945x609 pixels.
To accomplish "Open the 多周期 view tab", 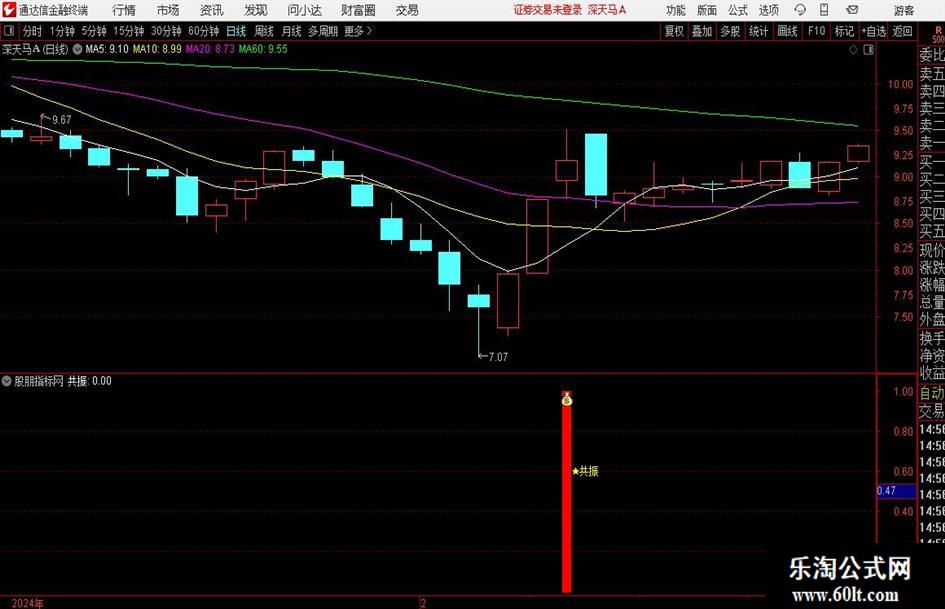I will coord(323,31).
